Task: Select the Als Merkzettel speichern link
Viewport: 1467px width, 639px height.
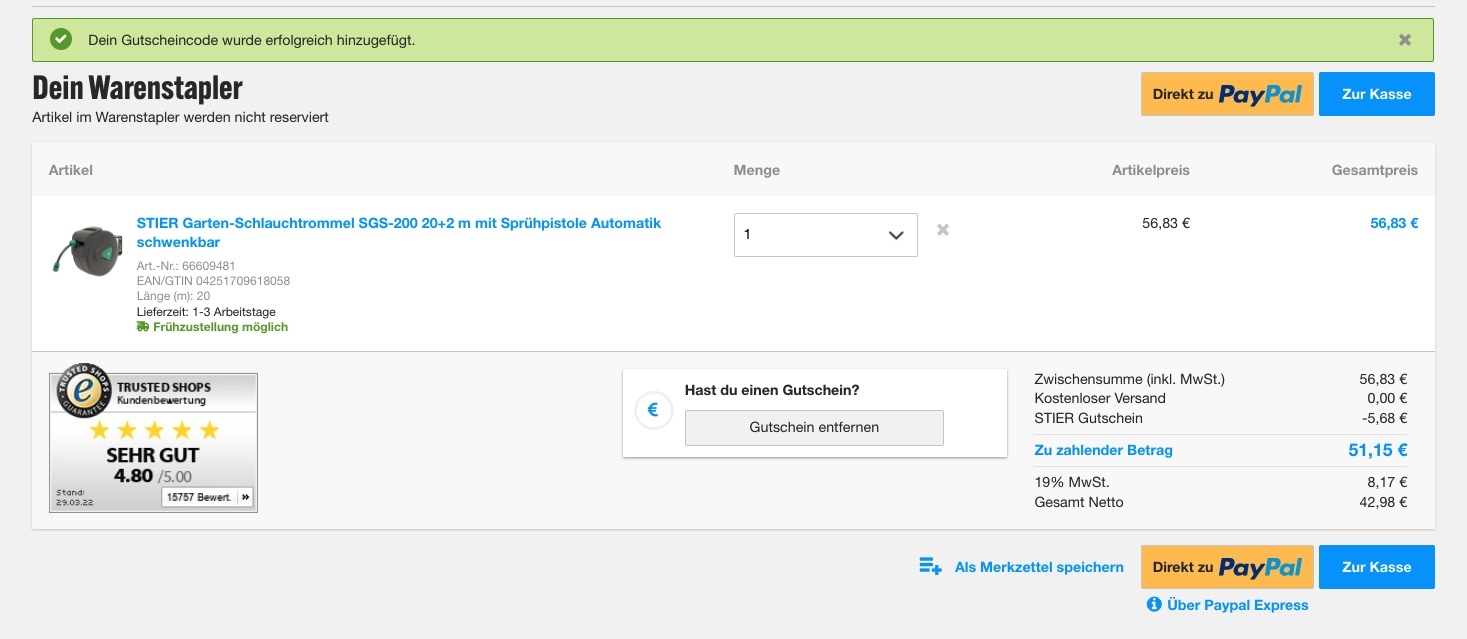Action: click(1039, 567)
